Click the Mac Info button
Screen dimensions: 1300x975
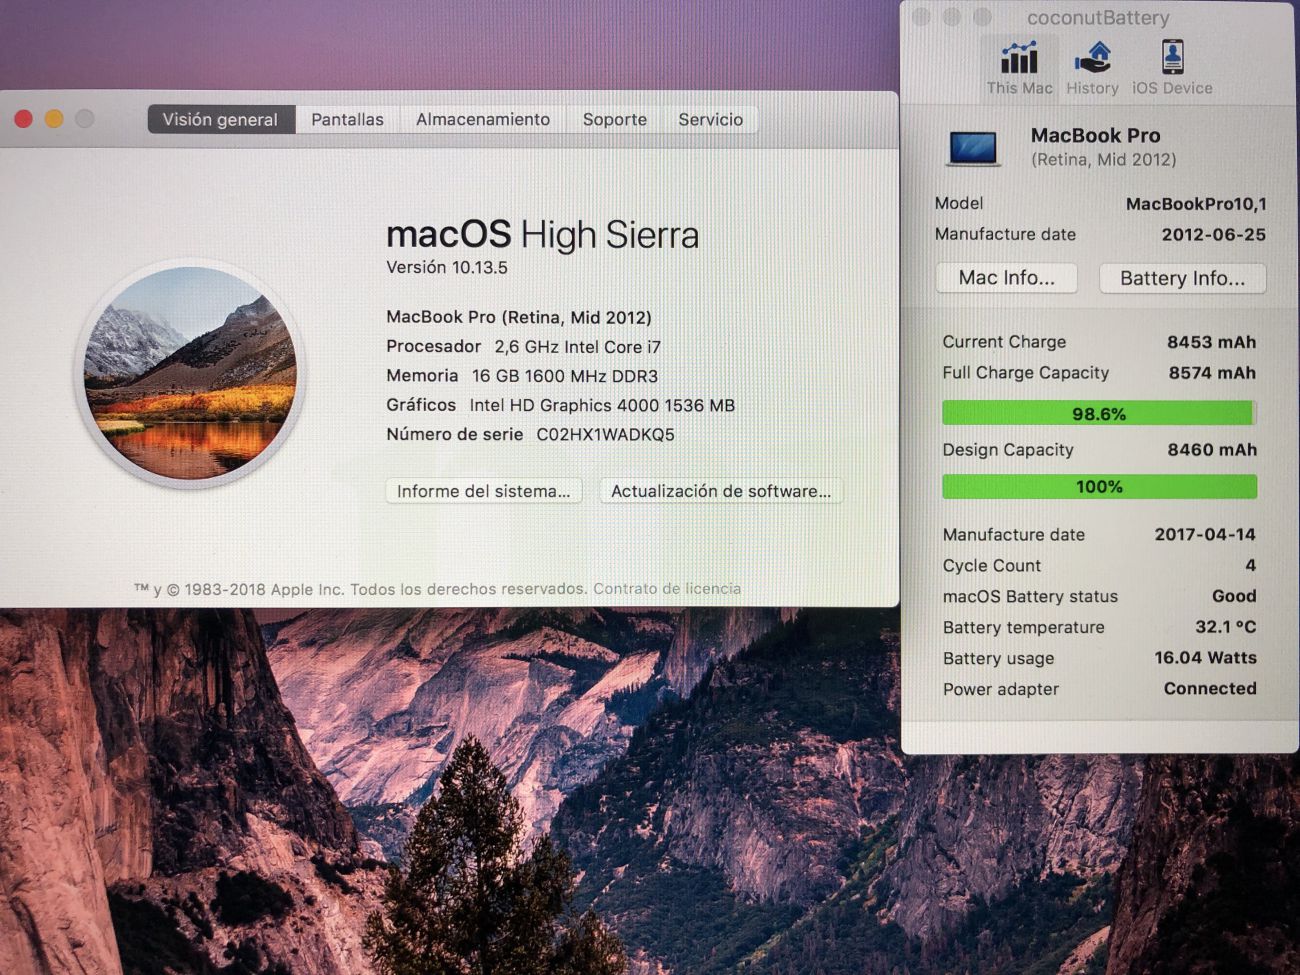pos(1006,278)
